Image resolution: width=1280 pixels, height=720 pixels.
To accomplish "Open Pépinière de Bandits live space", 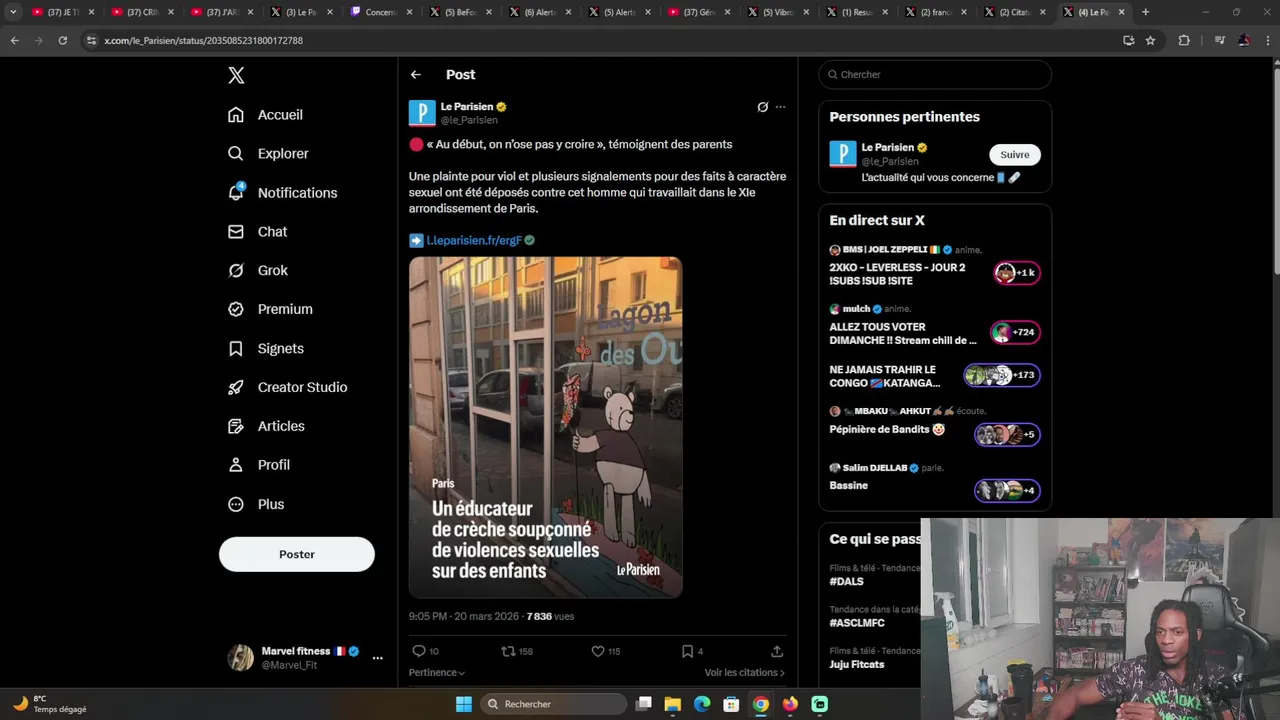I will (934, 429).
